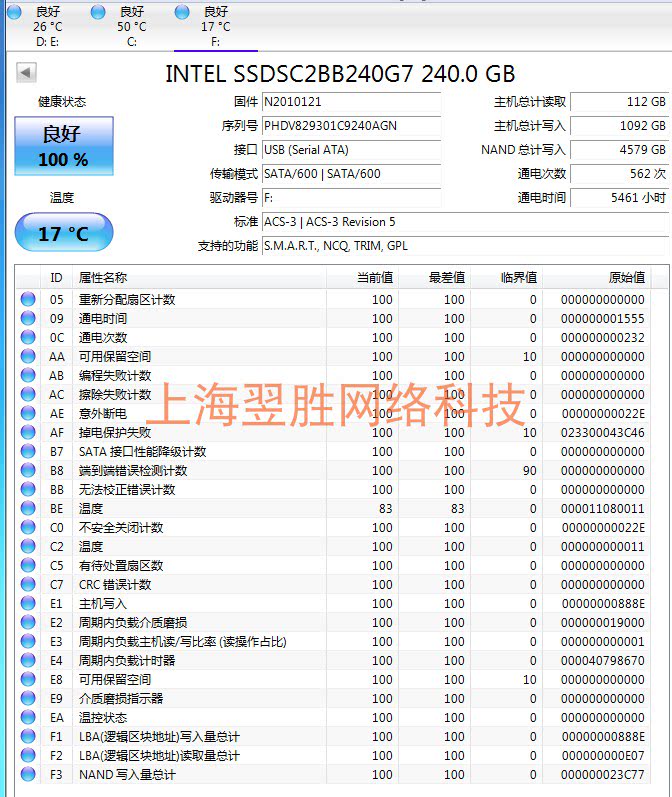The height and width of the screenshot is (797, 672).
Task: Click the status icon for attribute EA
Action: [28, 717]
